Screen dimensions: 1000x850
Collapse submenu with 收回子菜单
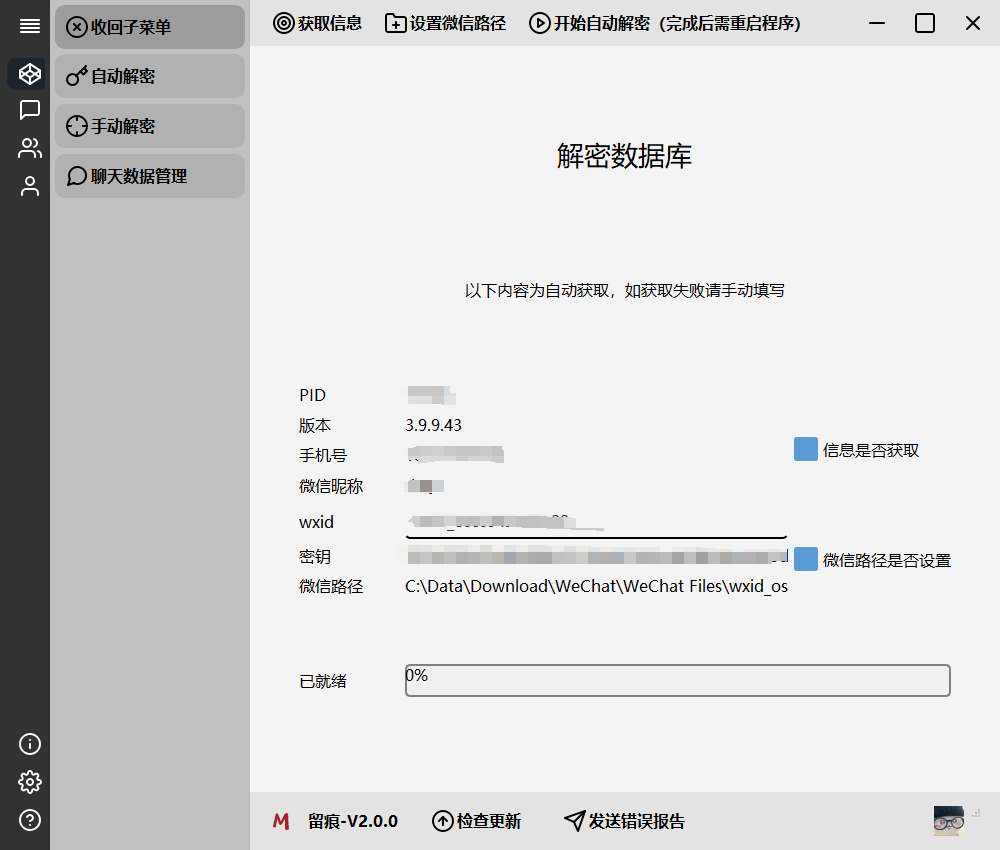pyautogui.click(x=150, y=27)
